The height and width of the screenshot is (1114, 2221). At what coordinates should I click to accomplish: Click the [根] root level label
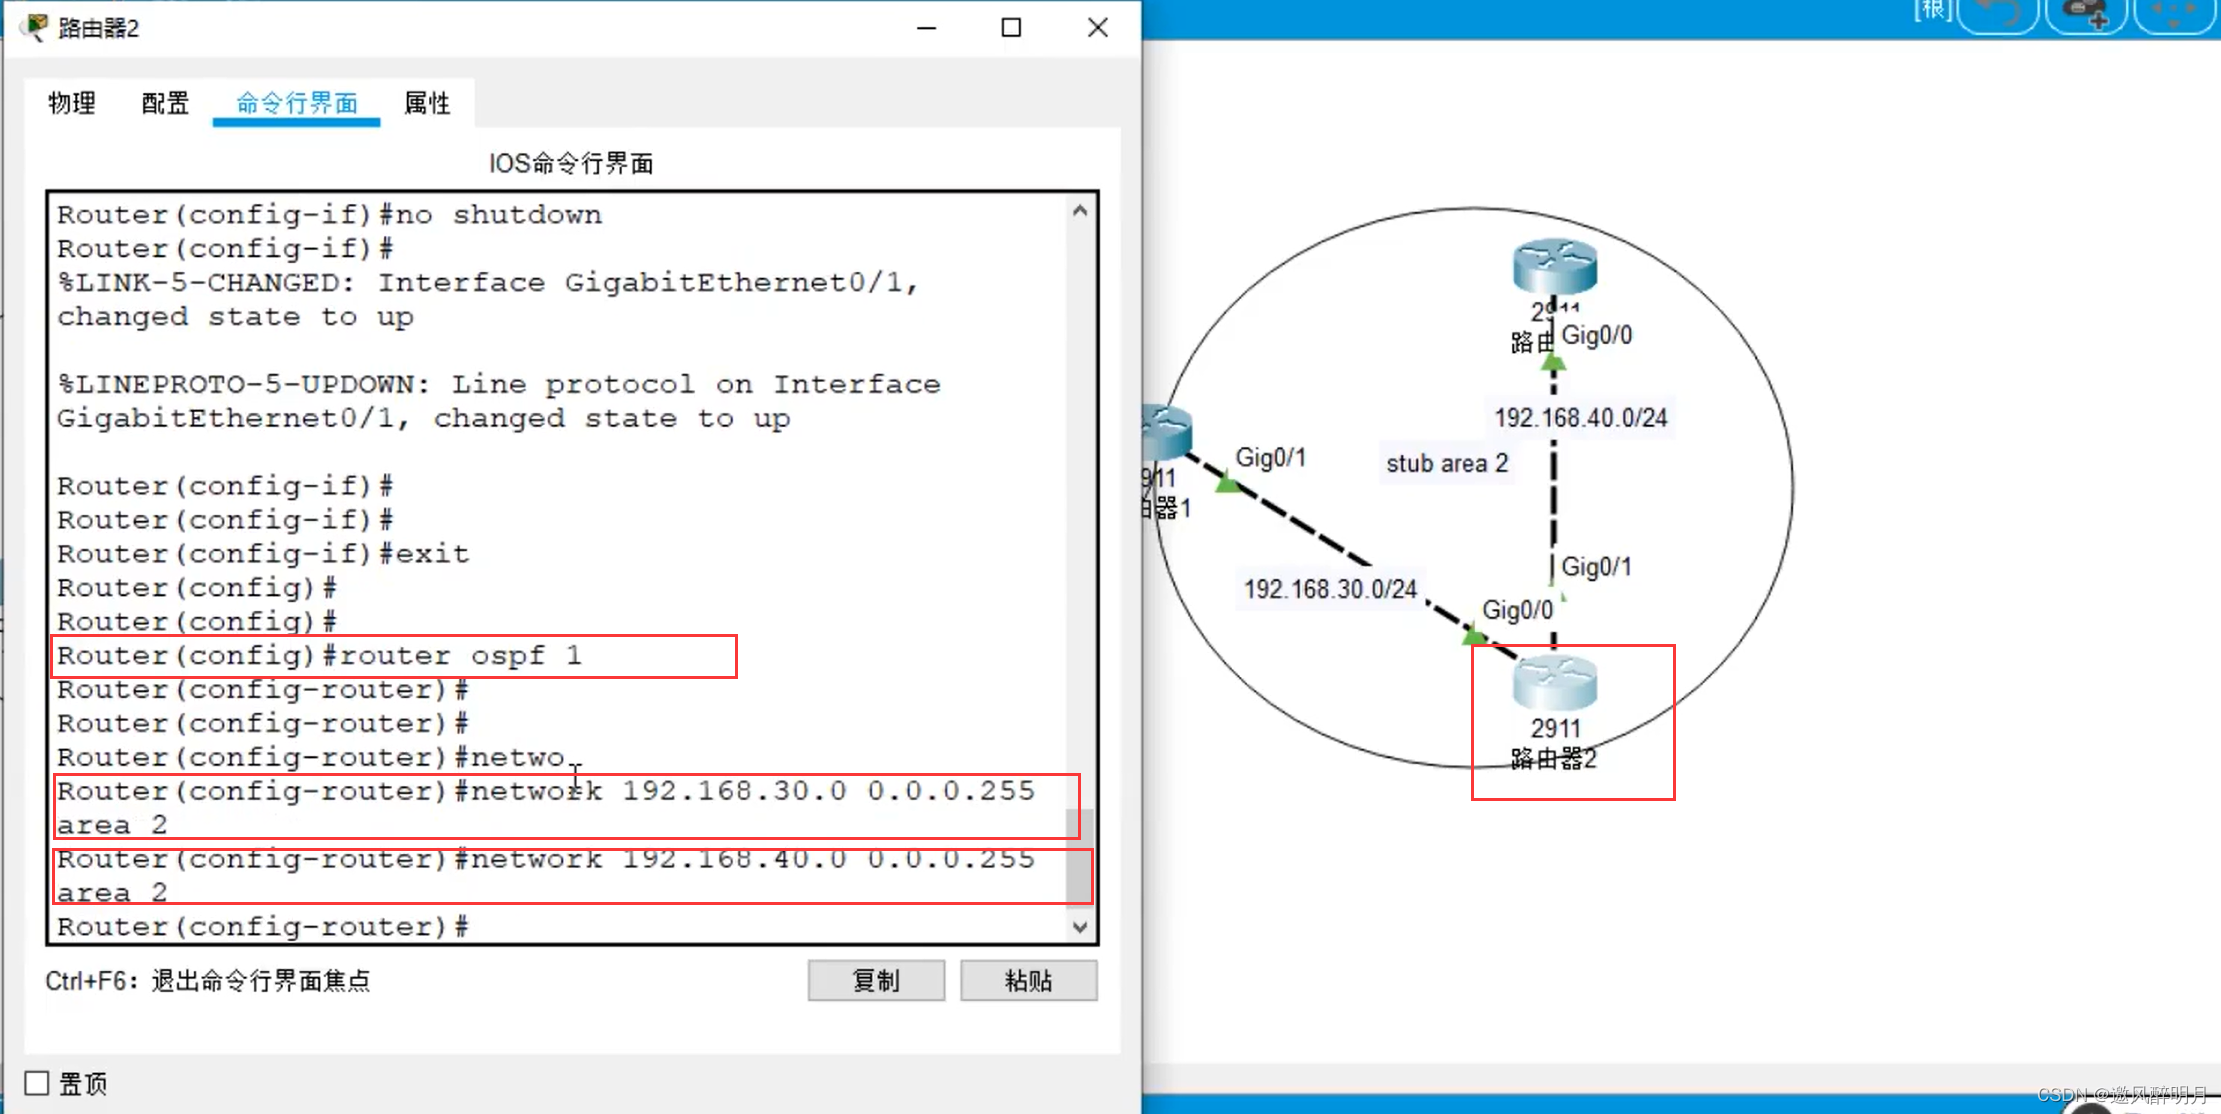pos(1932,11)
